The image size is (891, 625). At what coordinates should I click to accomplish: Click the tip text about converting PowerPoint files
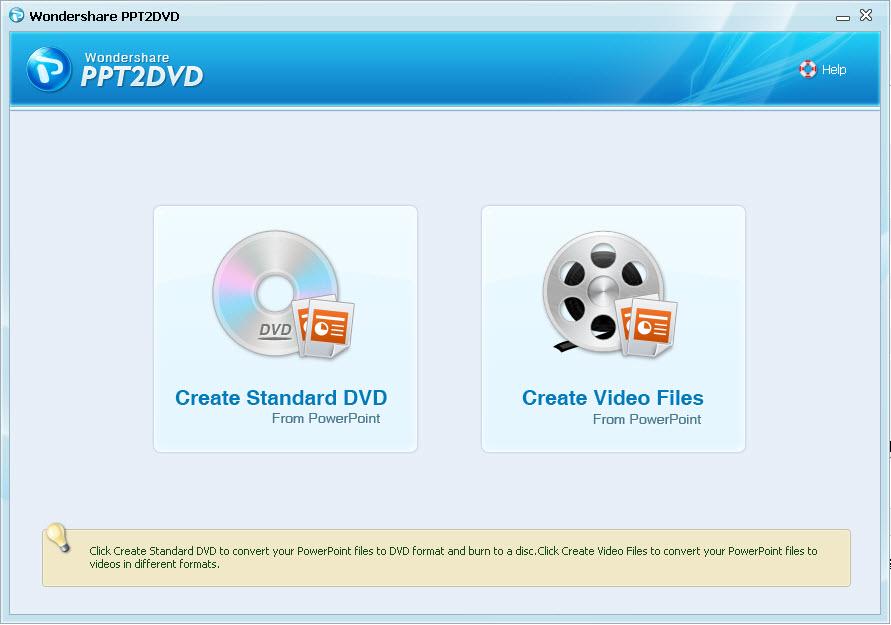[453, 557]
